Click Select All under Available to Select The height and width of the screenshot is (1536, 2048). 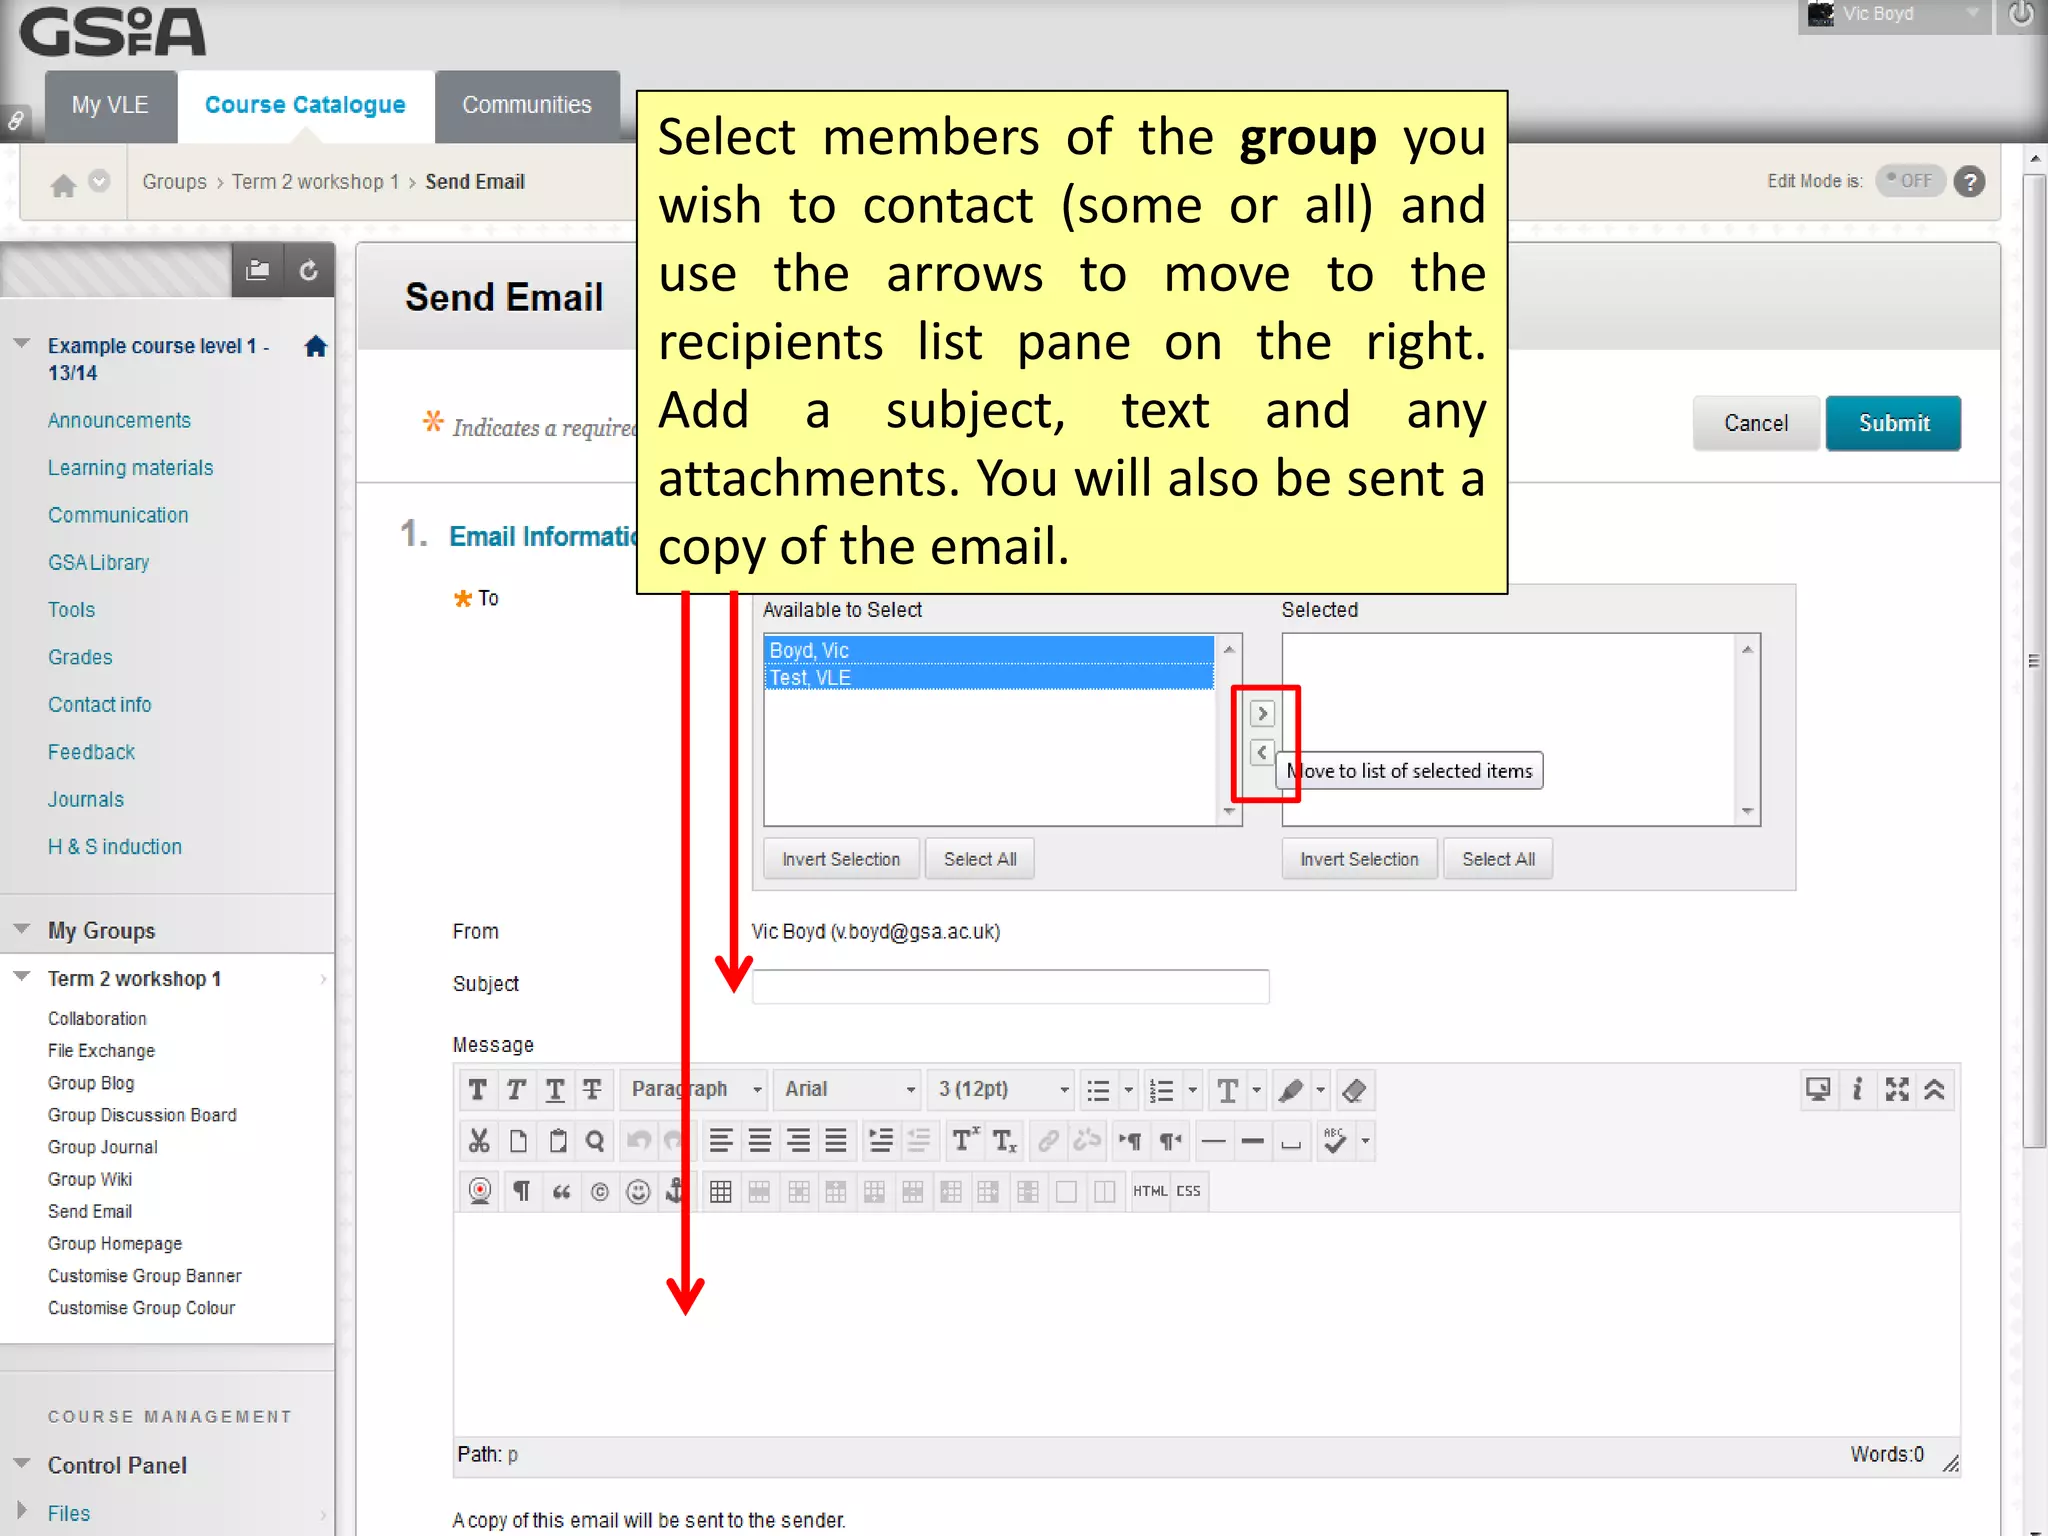pyautogui.click(x=980, y=859)
